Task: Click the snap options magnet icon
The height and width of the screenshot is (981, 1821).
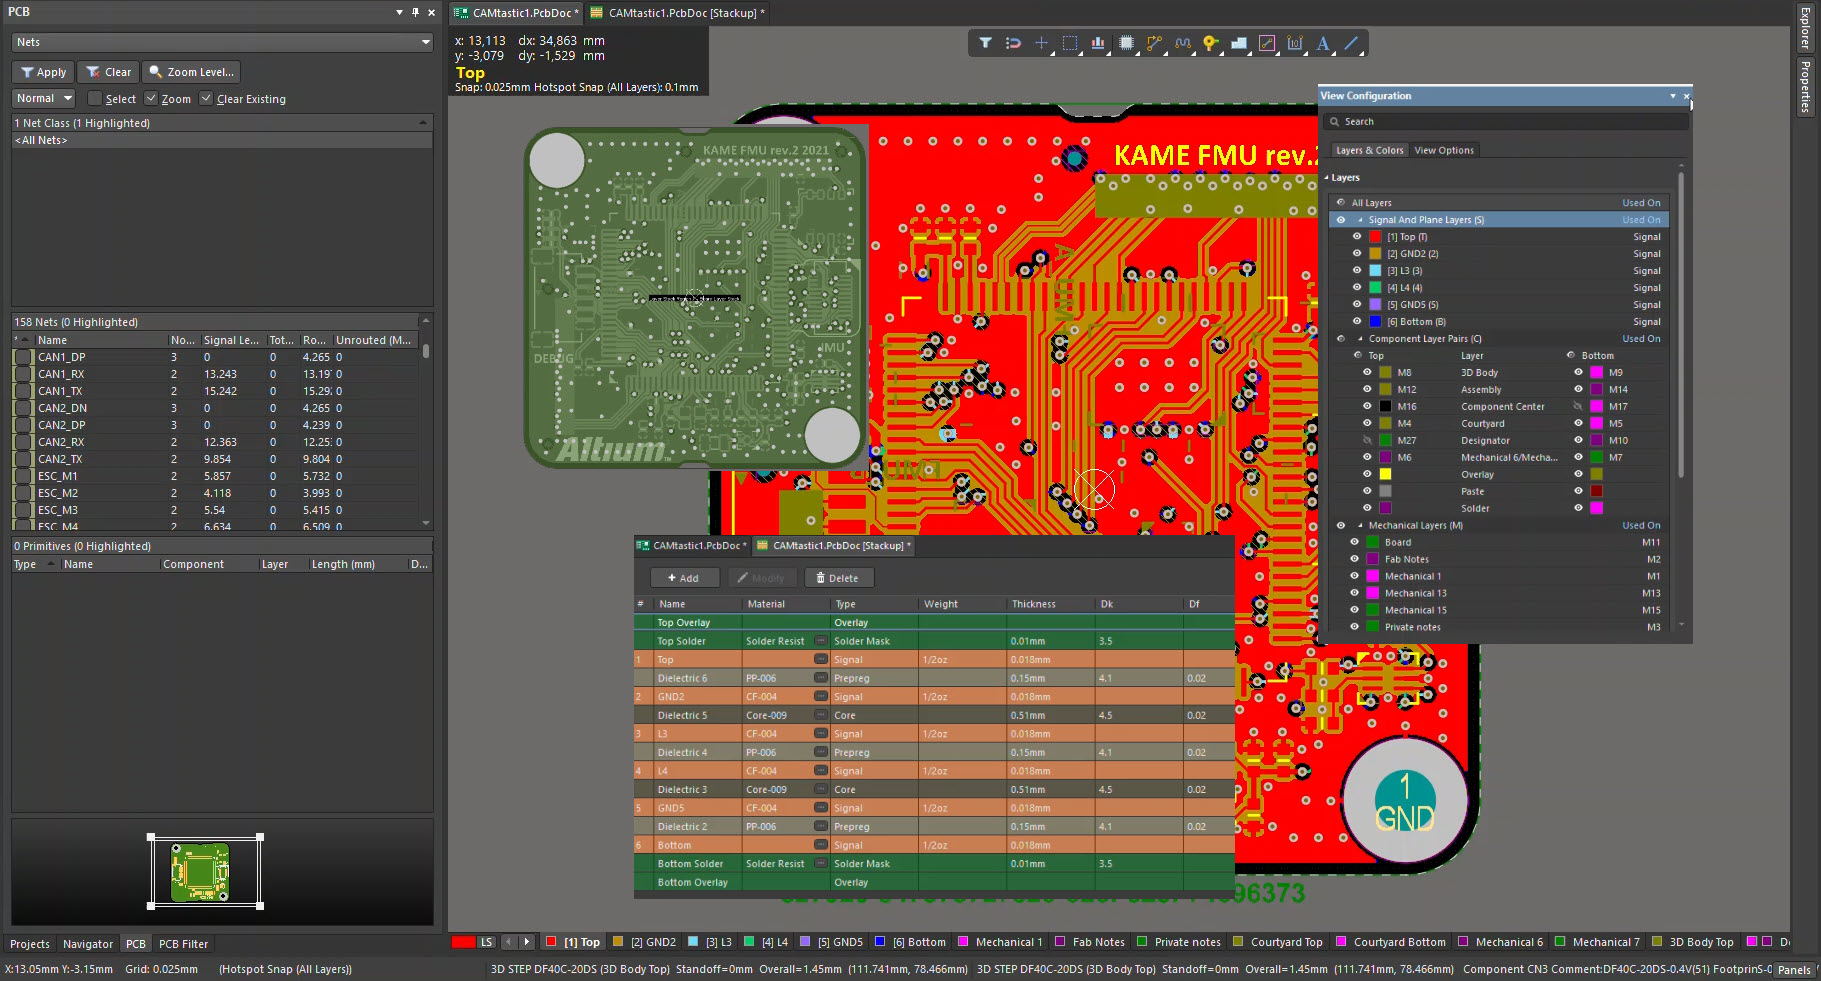Action: pos(1013,43)
